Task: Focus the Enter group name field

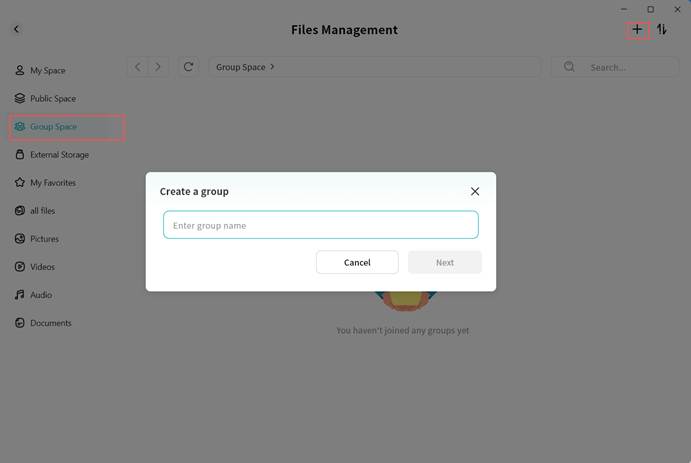Action: click(x=320, y=225)
